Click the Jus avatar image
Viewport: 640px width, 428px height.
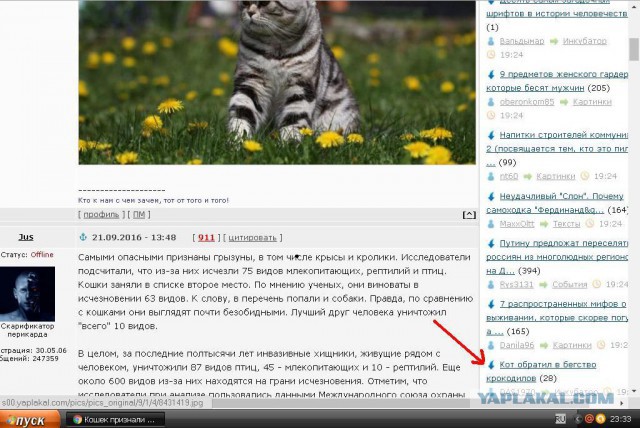[27, 294]
